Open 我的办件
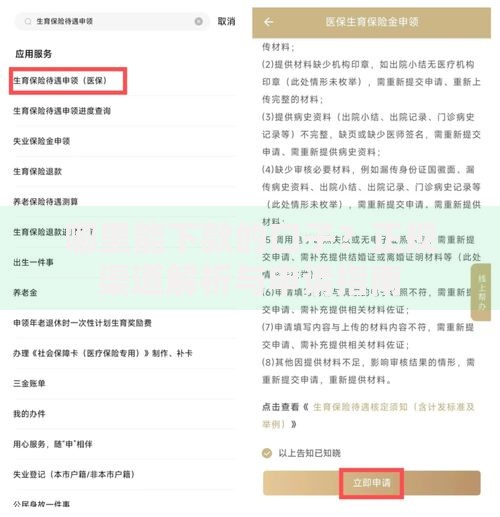Image resolution: width=500 pixels, height=517 pixels. 29,414
